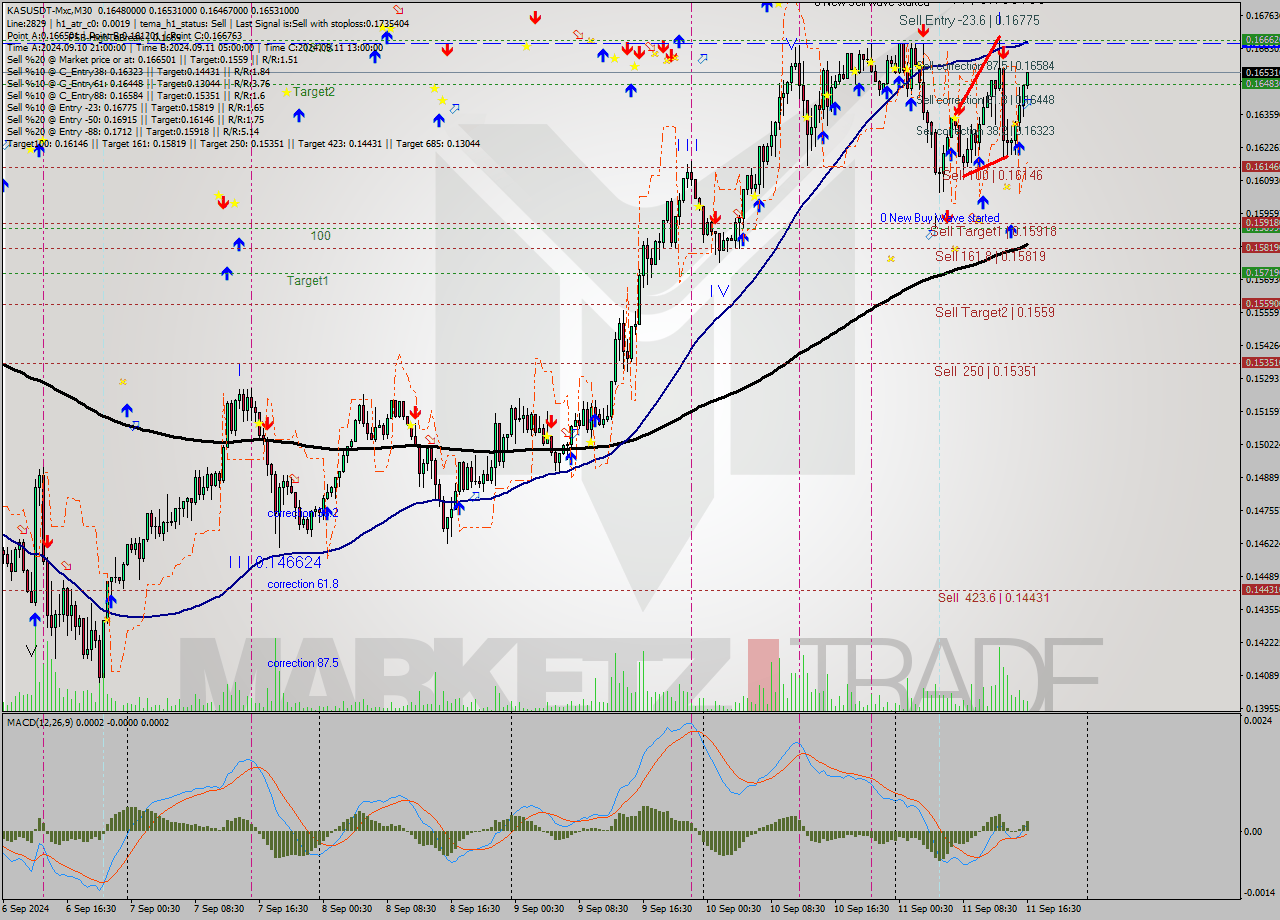Image resolution: width=1280 pixels, height=920 pixels.
Task: Select the 'Sell %10 @ C_Entry38' line
Action: coord(138,72)
